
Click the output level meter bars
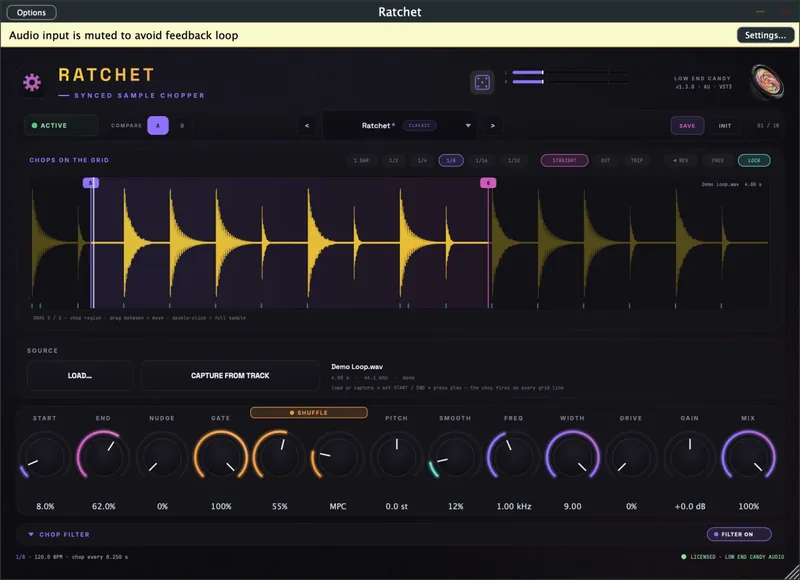566,77
